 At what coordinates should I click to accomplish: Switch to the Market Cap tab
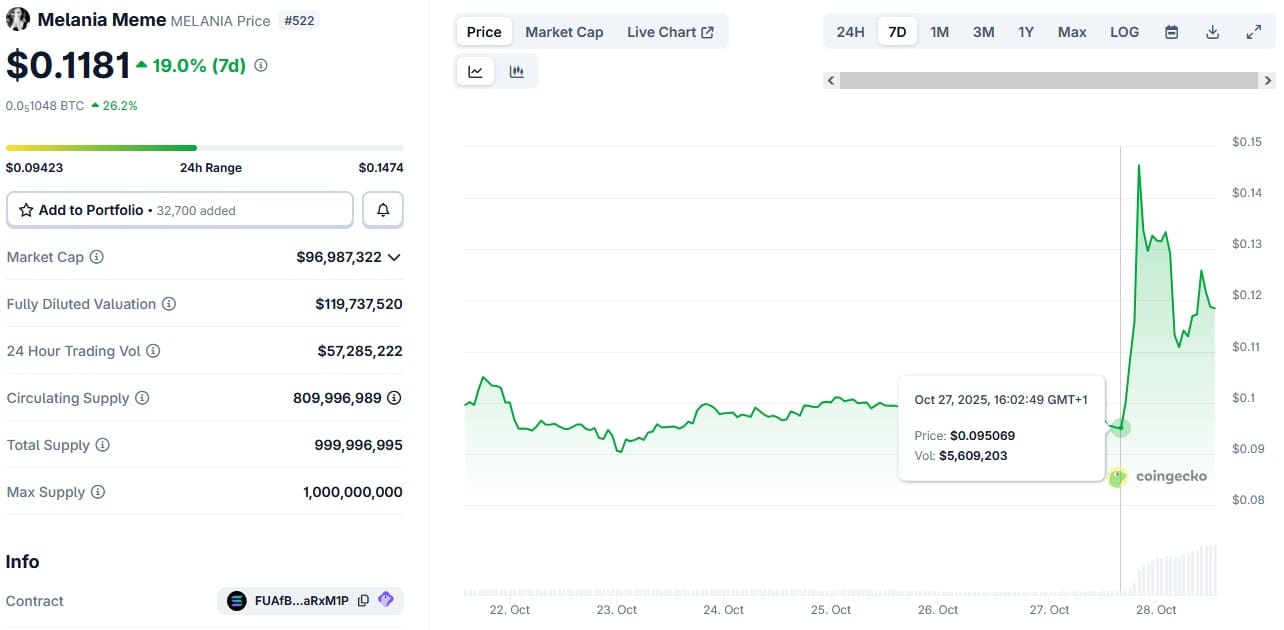564,32
